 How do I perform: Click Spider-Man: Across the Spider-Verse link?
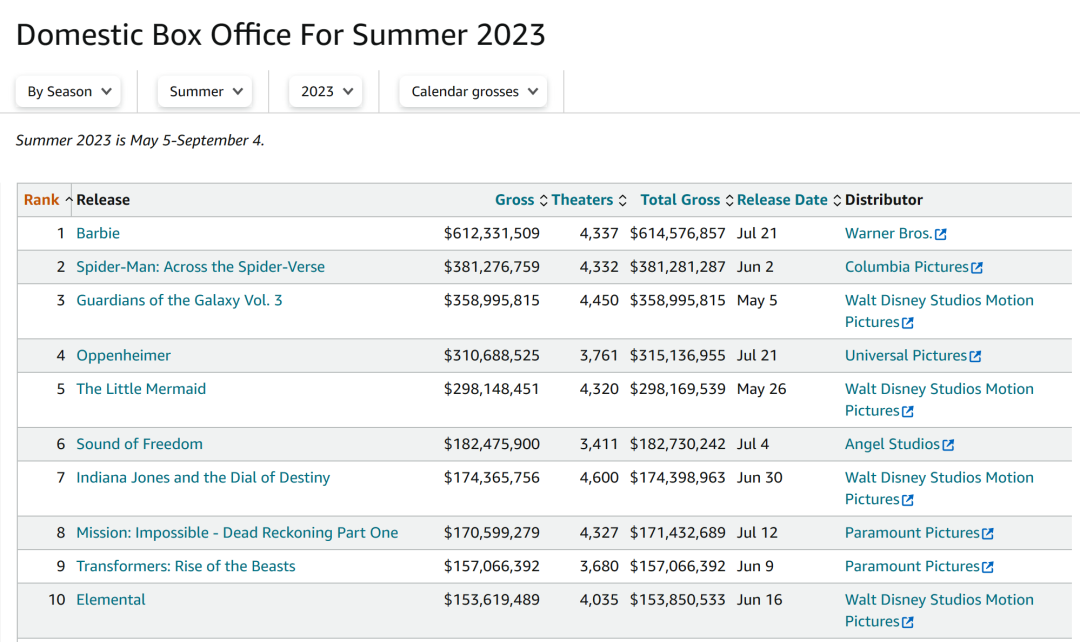tap(200, 267)
